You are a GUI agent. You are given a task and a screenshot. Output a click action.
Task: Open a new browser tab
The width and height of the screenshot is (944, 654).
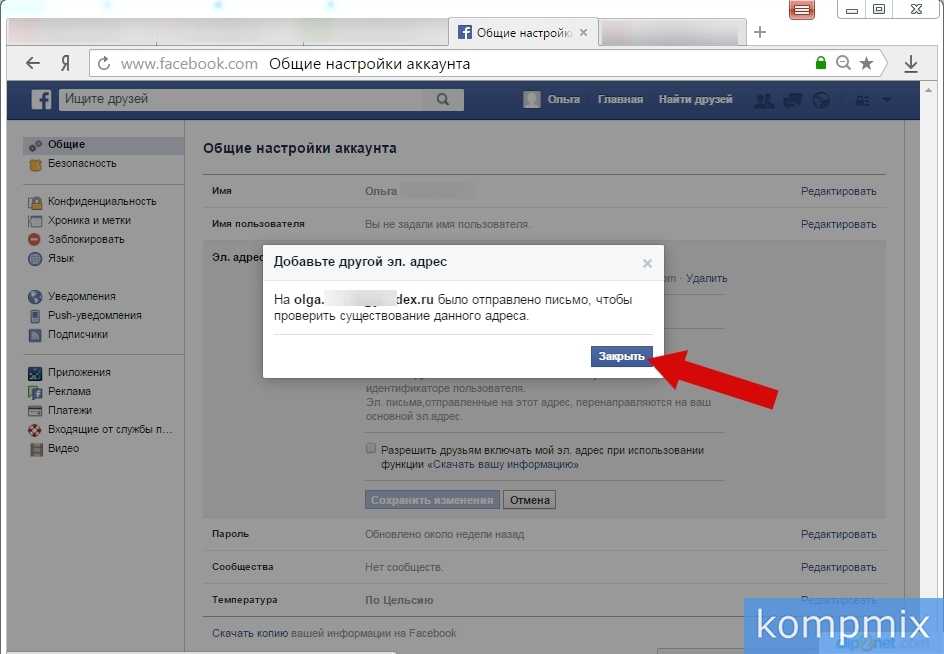760,32
